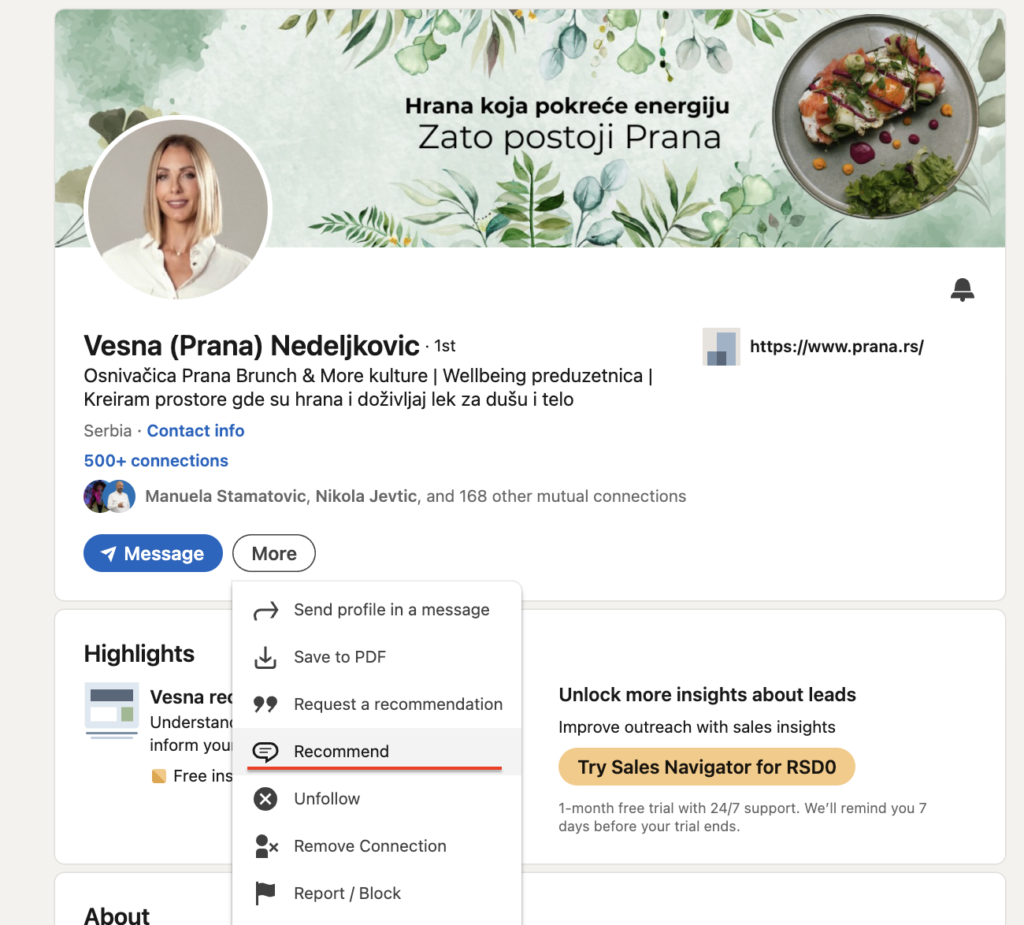1024x925 pixels.
Task: Open the Contact info link
Action: pos(196,431)
